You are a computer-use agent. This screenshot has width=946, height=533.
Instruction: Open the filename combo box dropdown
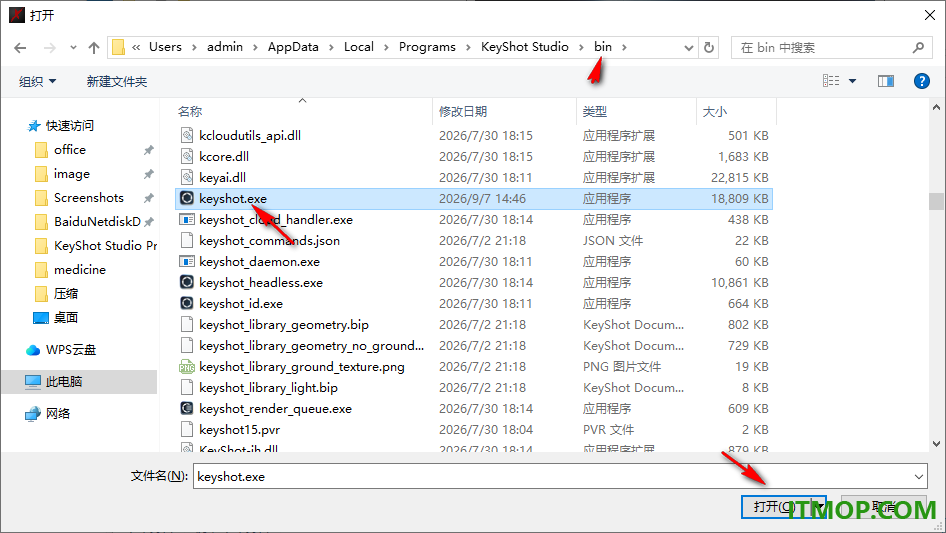point(918,476)
